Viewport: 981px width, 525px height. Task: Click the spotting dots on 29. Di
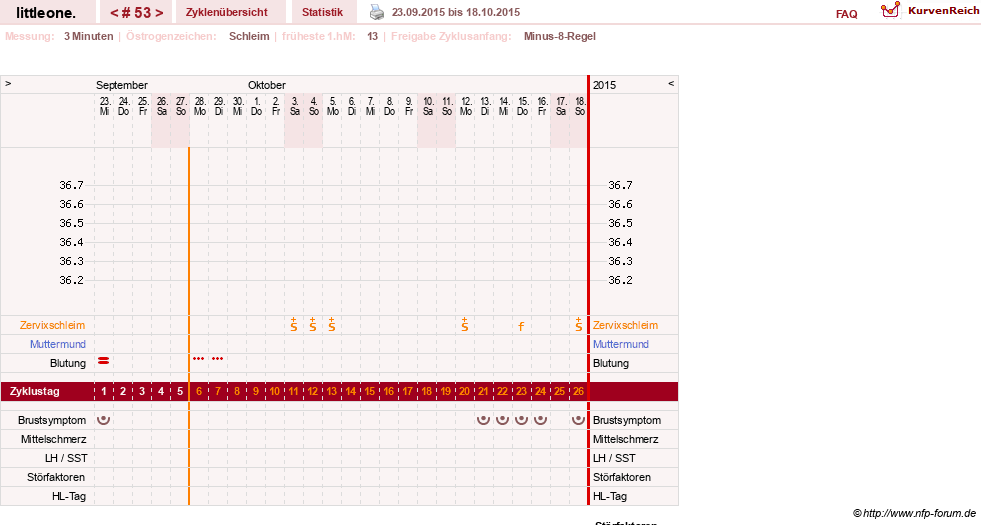(x=218, y=359)
